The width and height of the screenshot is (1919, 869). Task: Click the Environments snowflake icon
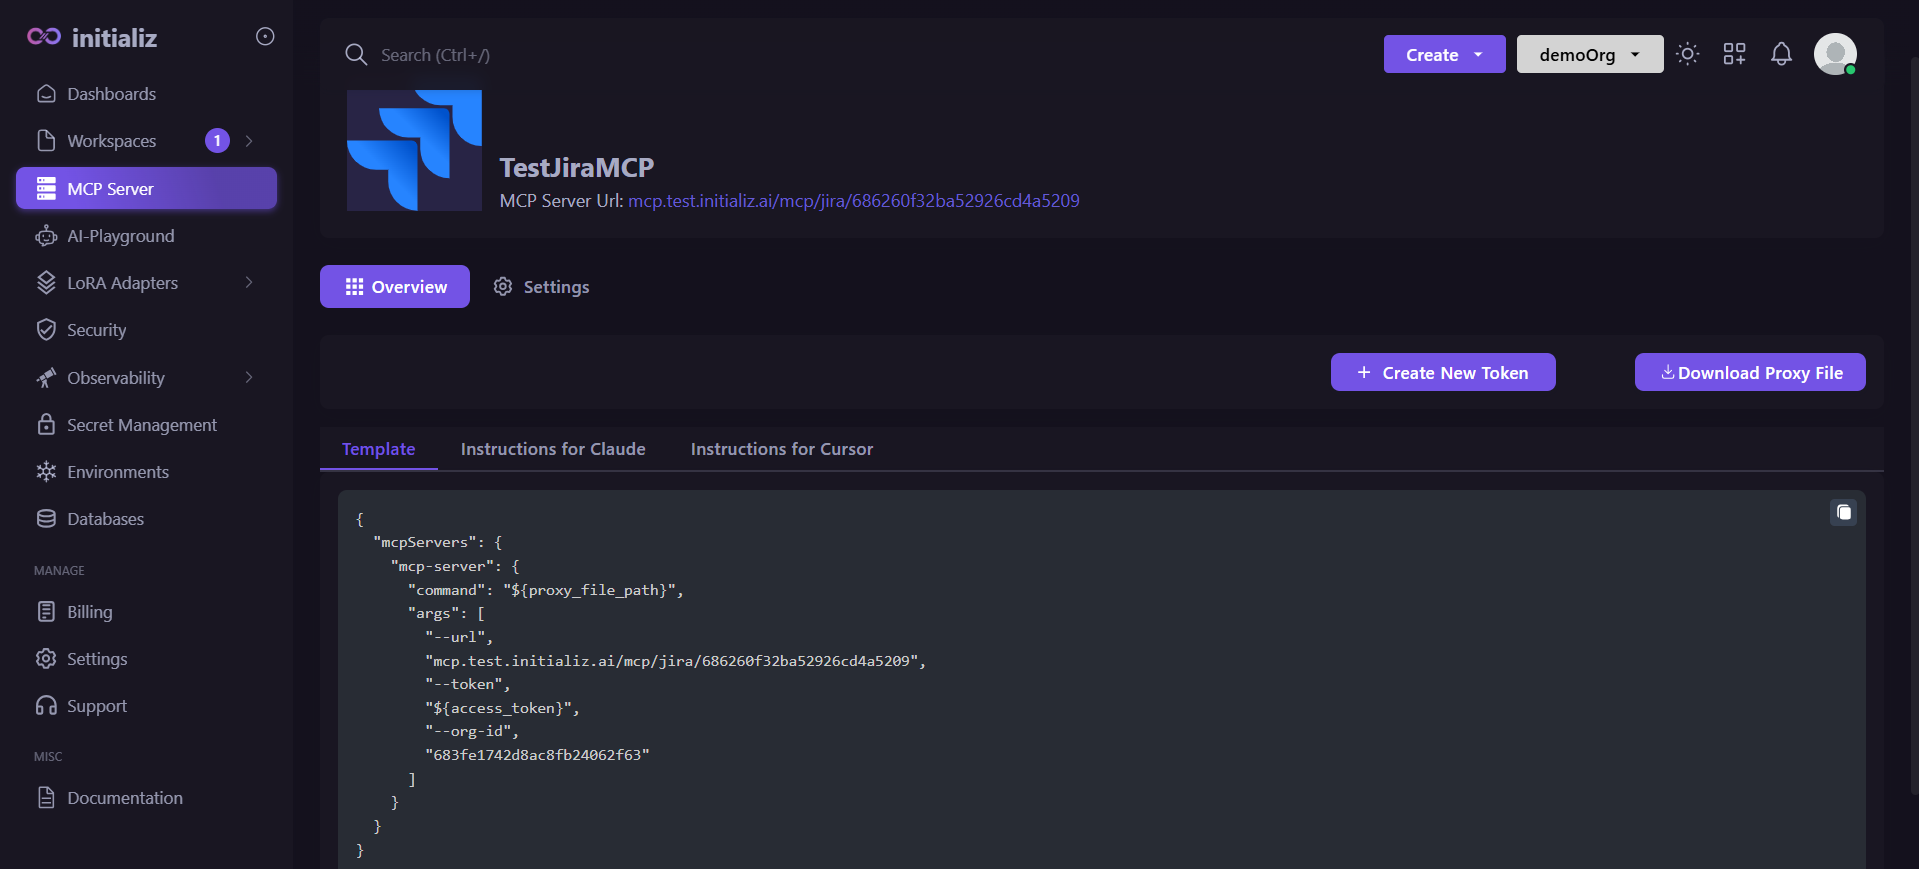tap(46, 472)
